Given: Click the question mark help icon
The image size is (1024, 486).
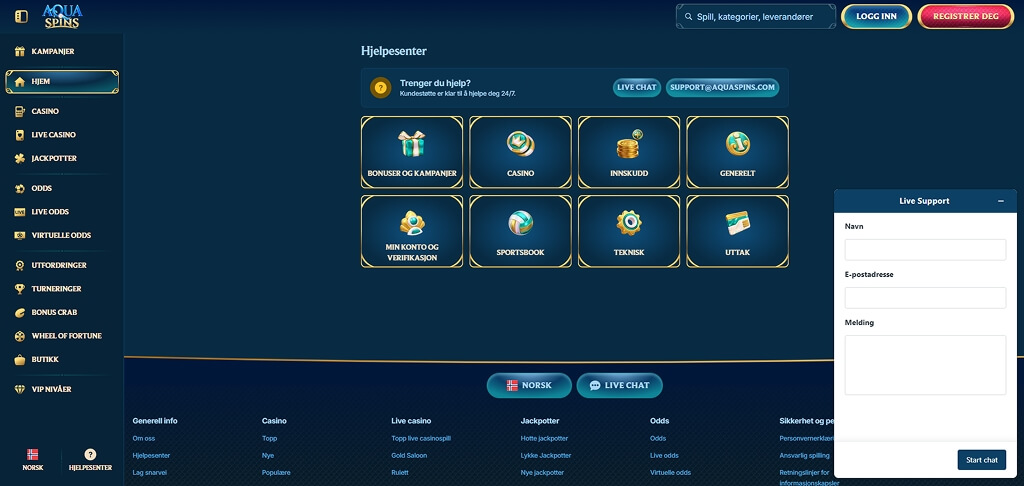Looking at the screenshot, I should pos(381,88).
